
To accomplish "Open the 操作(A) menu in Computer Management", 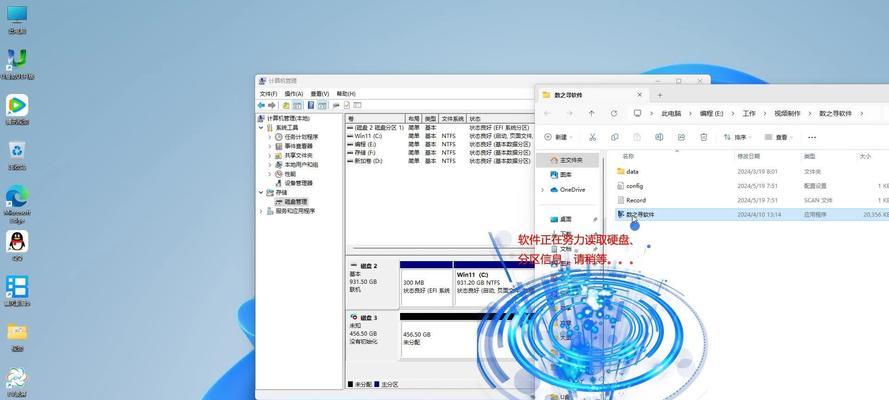I will [x=294, y=93].
